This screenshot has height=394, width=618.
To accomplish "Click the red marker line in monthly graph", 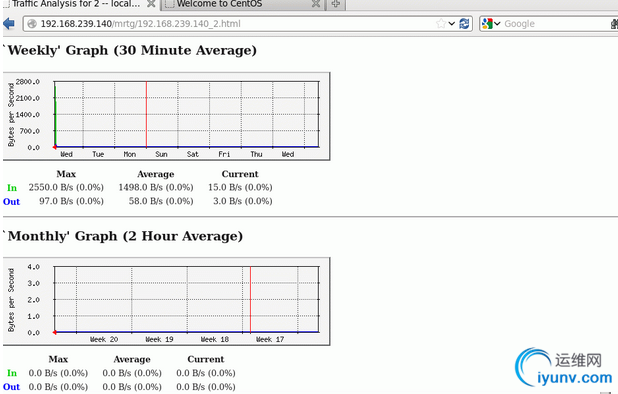I will [250, 299].
